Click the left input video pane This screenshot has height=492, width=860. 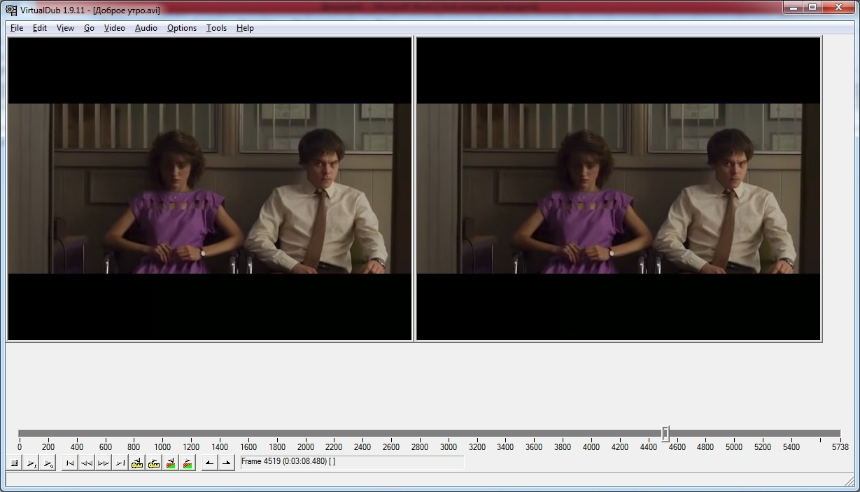(210, 189)
